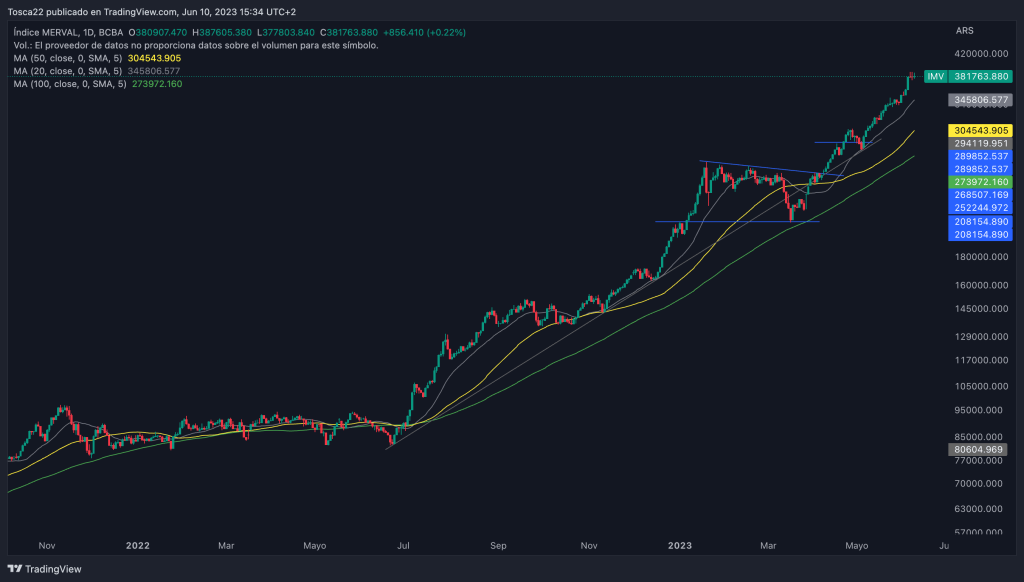Select the MA (100, close, 0, SMA, 5) legend
Viewport: 1024px width, 582px height.
pyautogui.click(x=72, y=84)
